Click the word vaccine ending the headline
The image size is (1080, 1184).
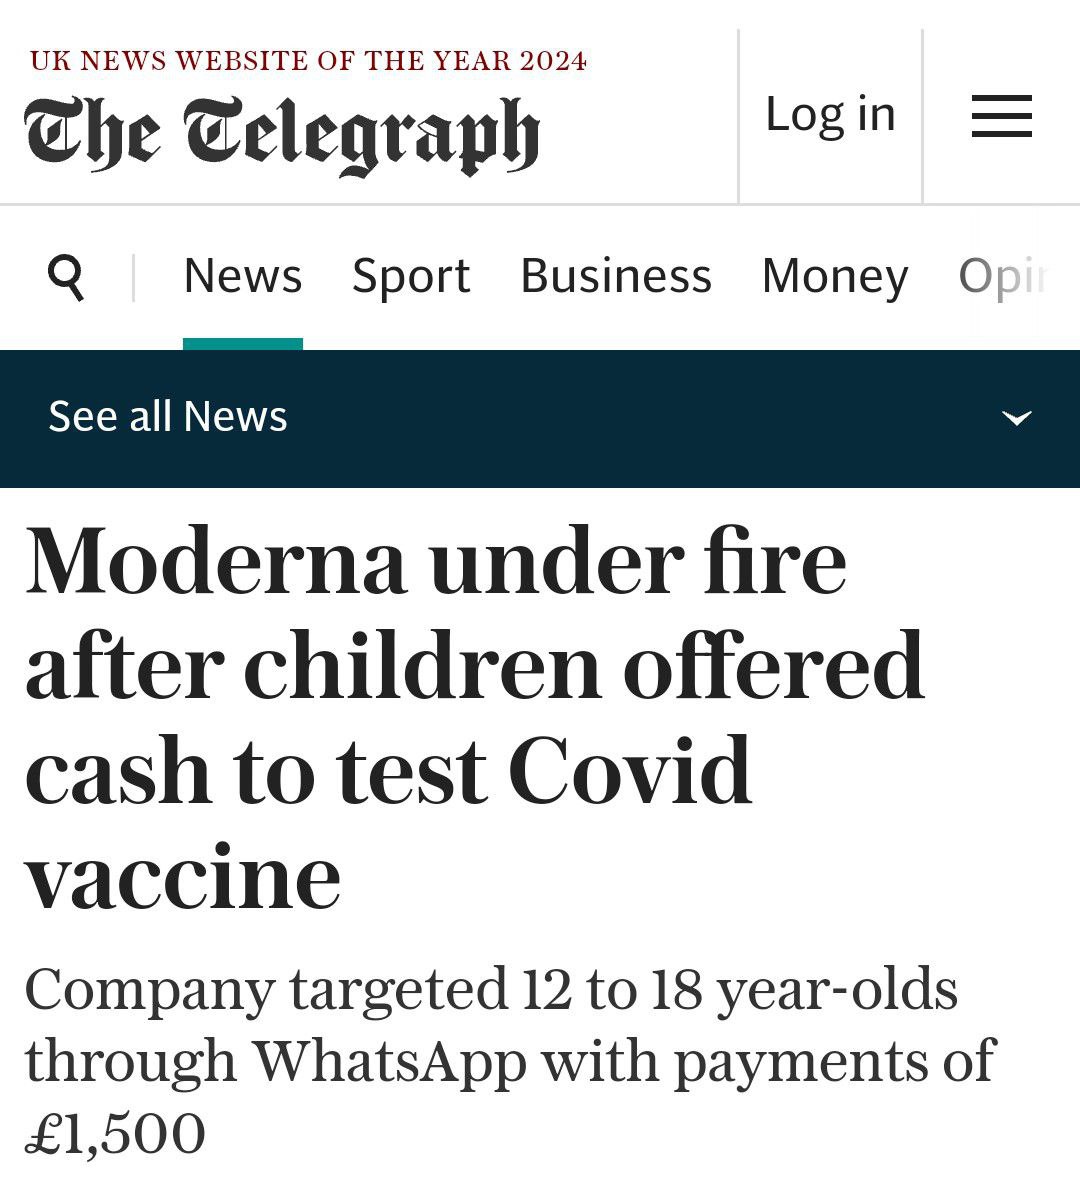pyautogui.click(x=183, y=877)
